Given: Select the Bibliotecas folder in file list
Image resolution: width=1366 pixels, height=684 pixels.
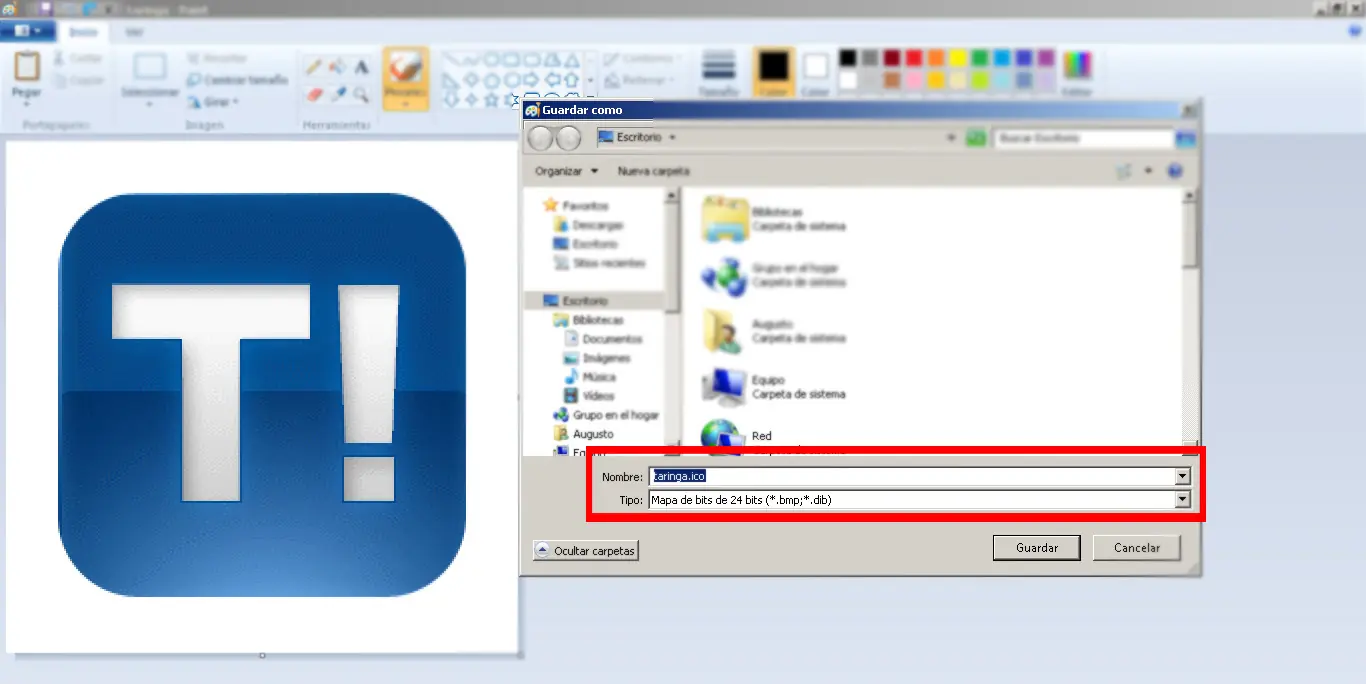Looking at the screenshot, I should click(x=775, y=219).
